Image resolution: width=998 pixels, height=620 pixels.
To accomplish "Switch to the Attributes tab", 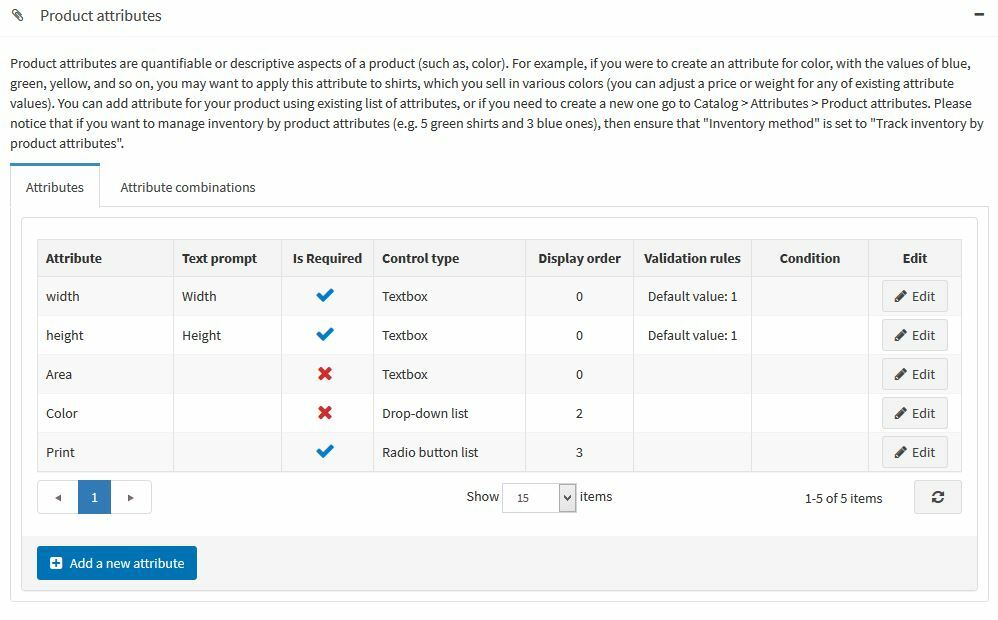I will coord(55,187).
